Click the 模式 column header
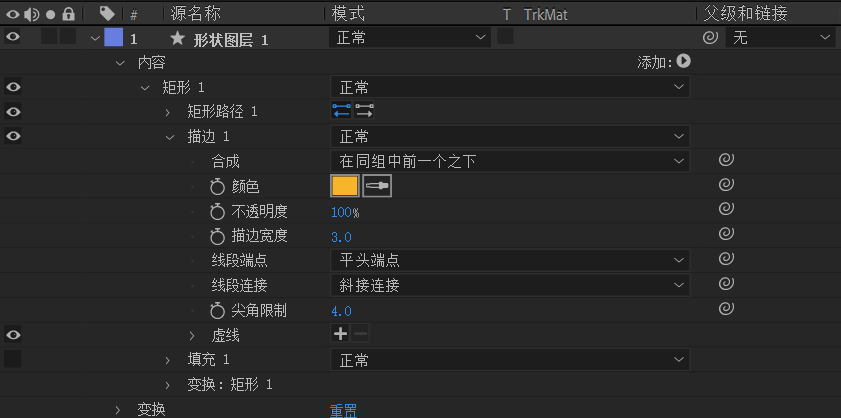841x418 pixels. 347,13
